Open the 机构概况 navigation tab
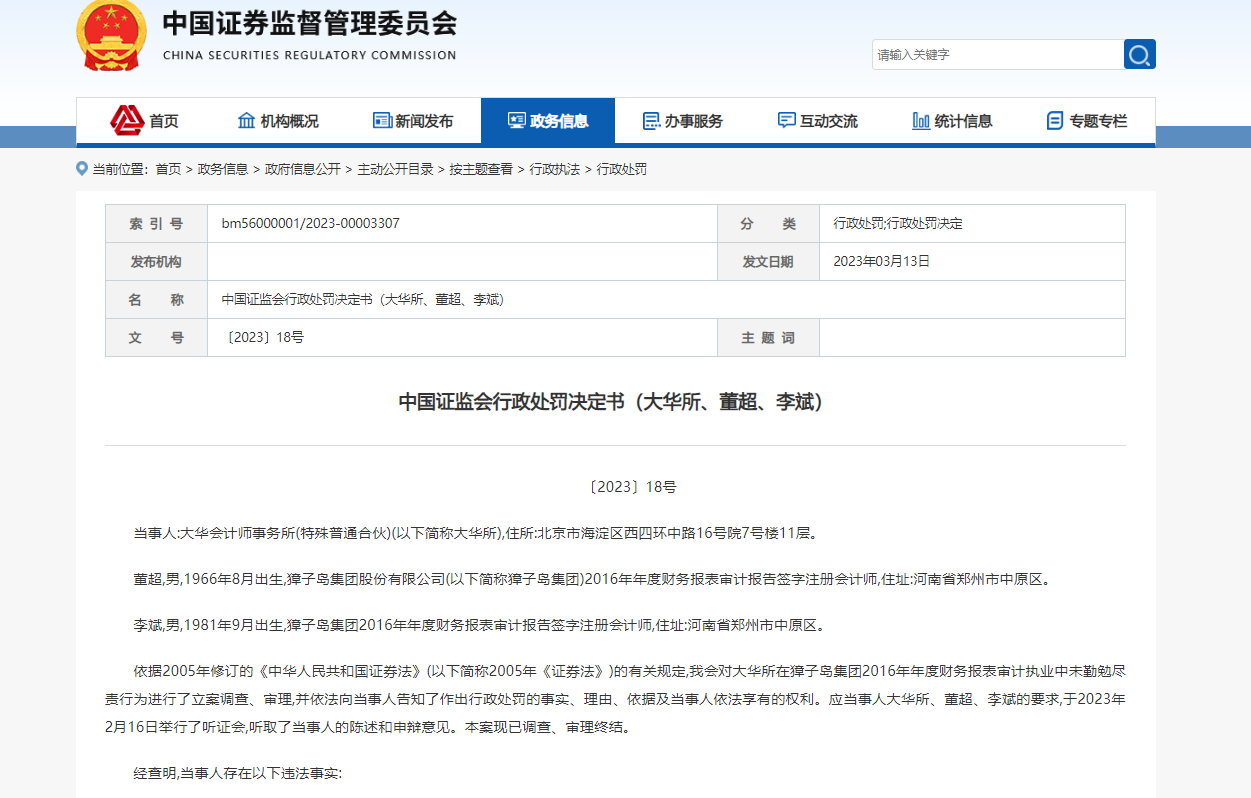Image resolution: width=1251 pixels, height=798 pixels. 278,121
